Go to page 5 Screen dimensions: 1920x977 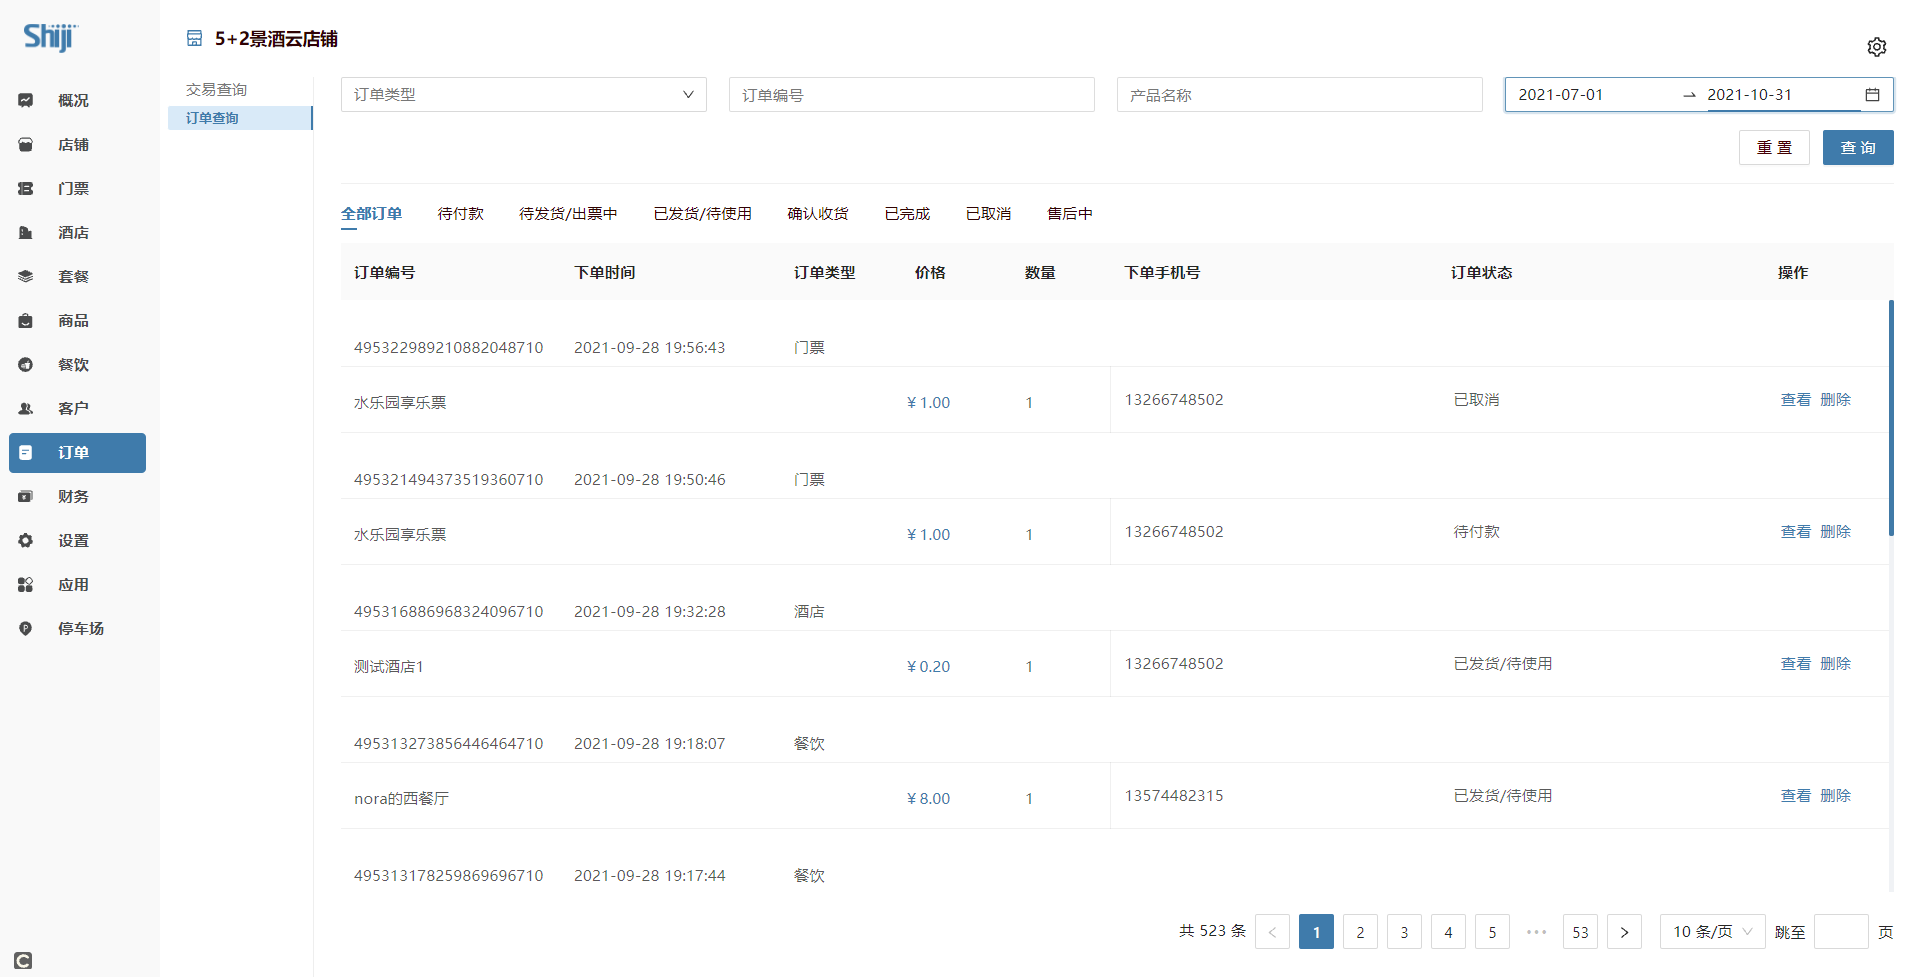[1492, 931]
